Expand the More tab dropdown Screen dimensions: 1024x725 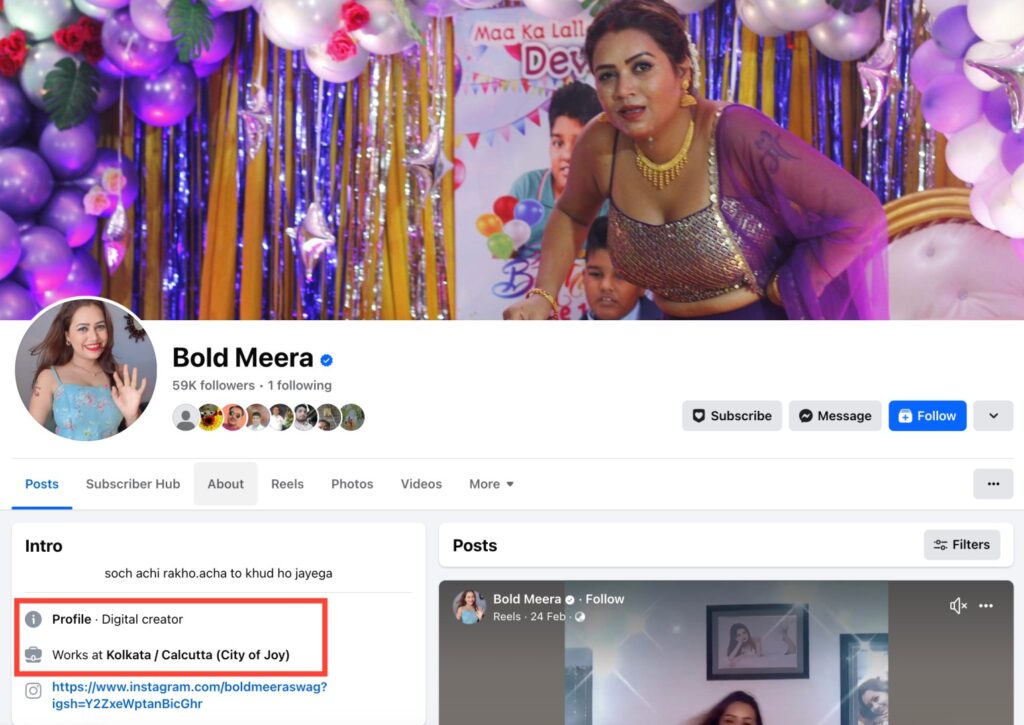coord(491,484)
